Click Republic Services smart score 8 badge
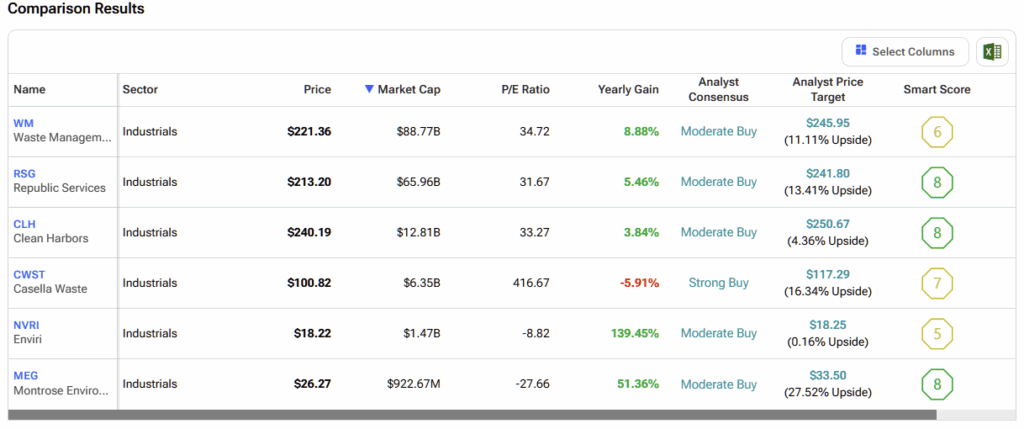 (x=937, y=182)
